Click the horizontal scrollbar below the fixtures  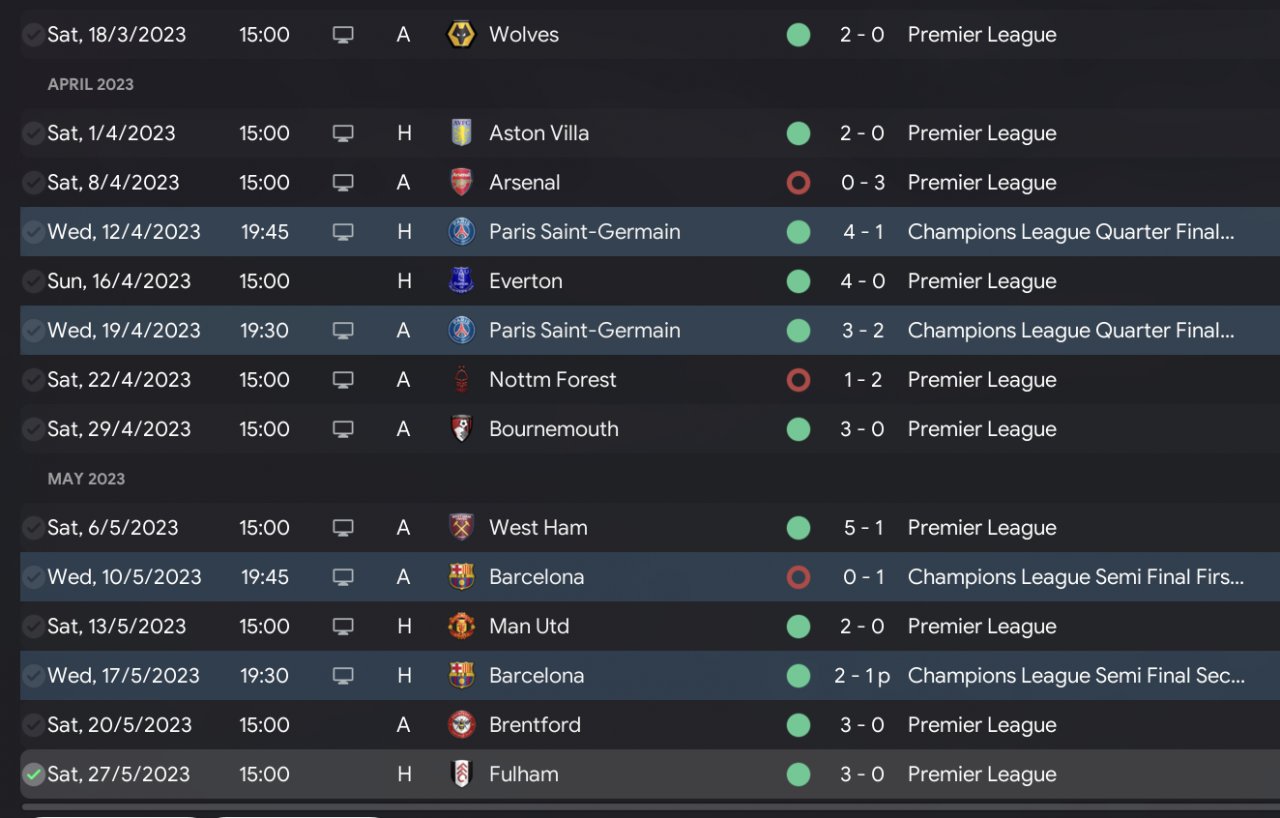(640, 806)
